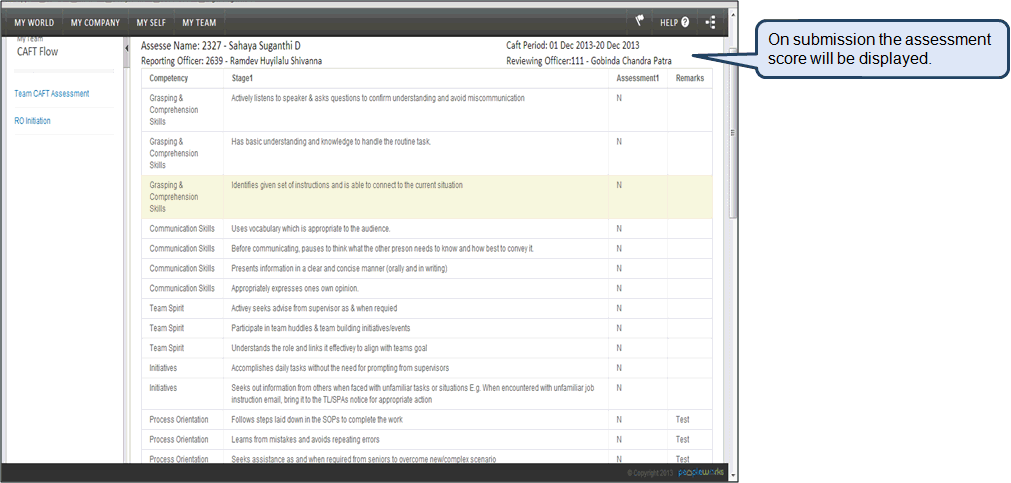Select row 'Has basic understanding and knowledge'
This screenshot has height=483, width=1011.
(427, 153)
